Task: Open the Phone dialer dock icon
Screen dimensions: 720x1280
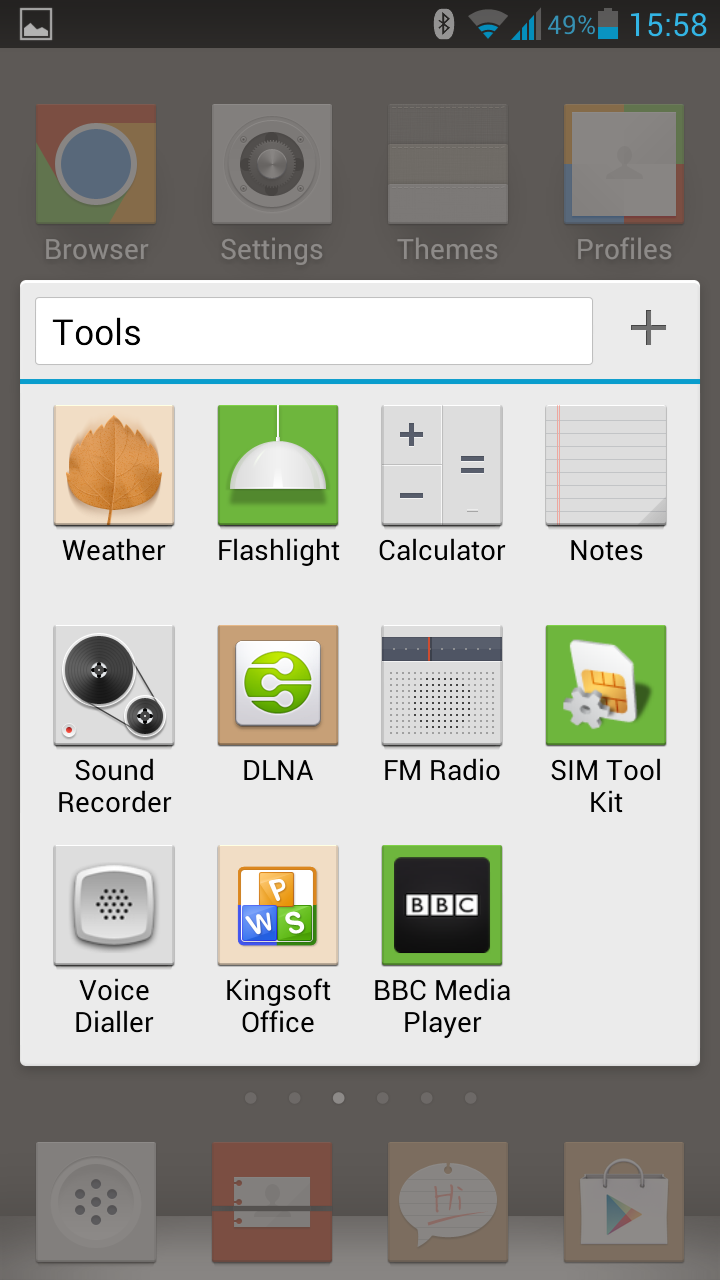Action: click(96, 1201)
